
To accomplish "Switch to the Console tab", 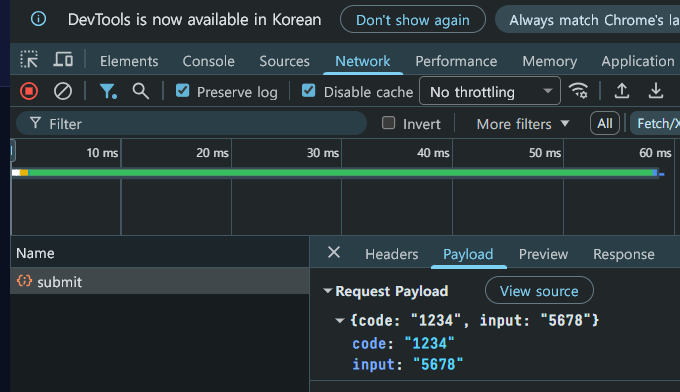I will pyautogui.click(x=209, y=61).
